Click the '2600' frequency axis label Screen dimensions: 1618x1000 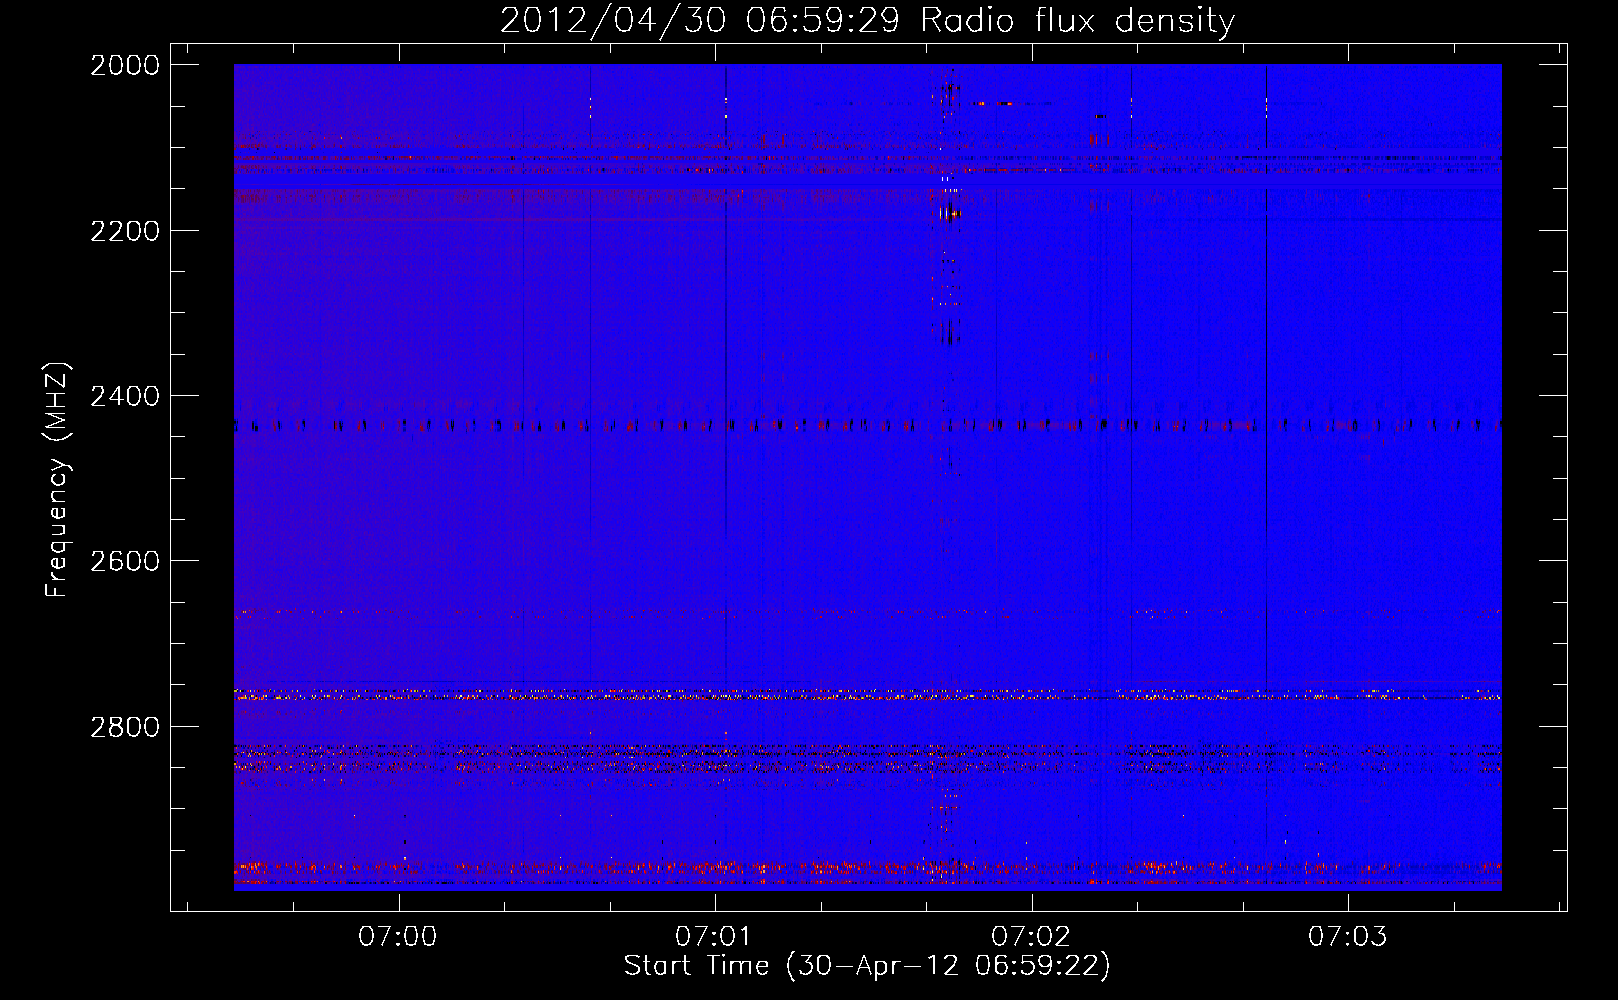(125, 561)
